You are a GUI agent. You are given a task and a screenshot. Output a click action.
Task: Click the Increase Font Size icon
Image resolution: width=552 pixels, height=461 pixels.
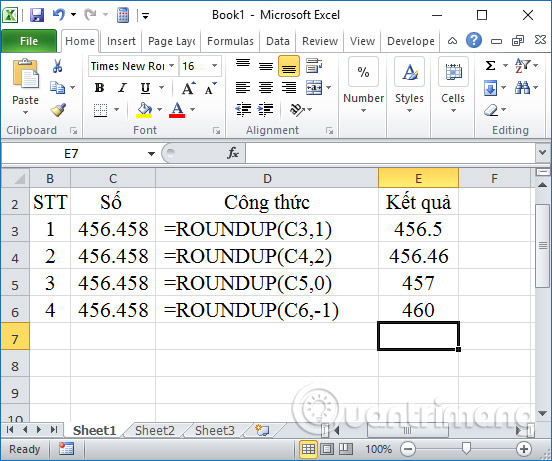tap(188, 88)
